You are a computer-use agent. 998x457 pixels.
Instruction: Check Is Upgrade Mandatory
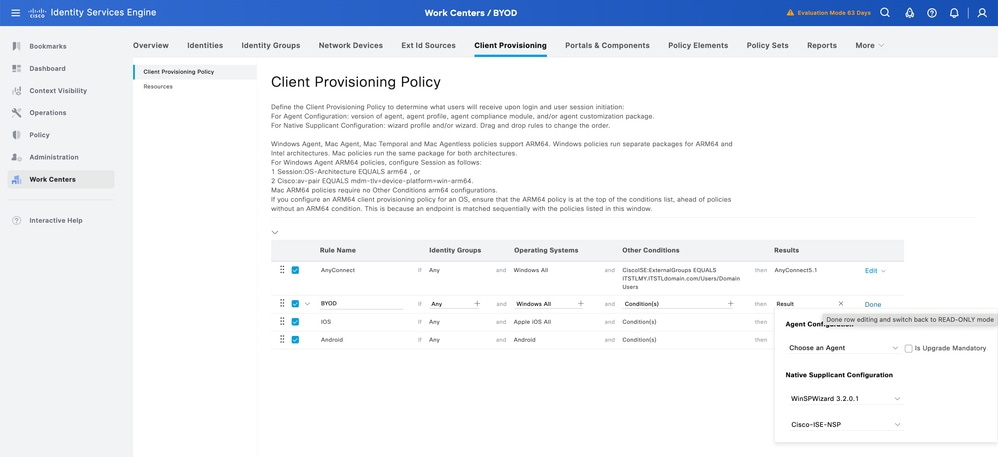[x=908, y=348]
